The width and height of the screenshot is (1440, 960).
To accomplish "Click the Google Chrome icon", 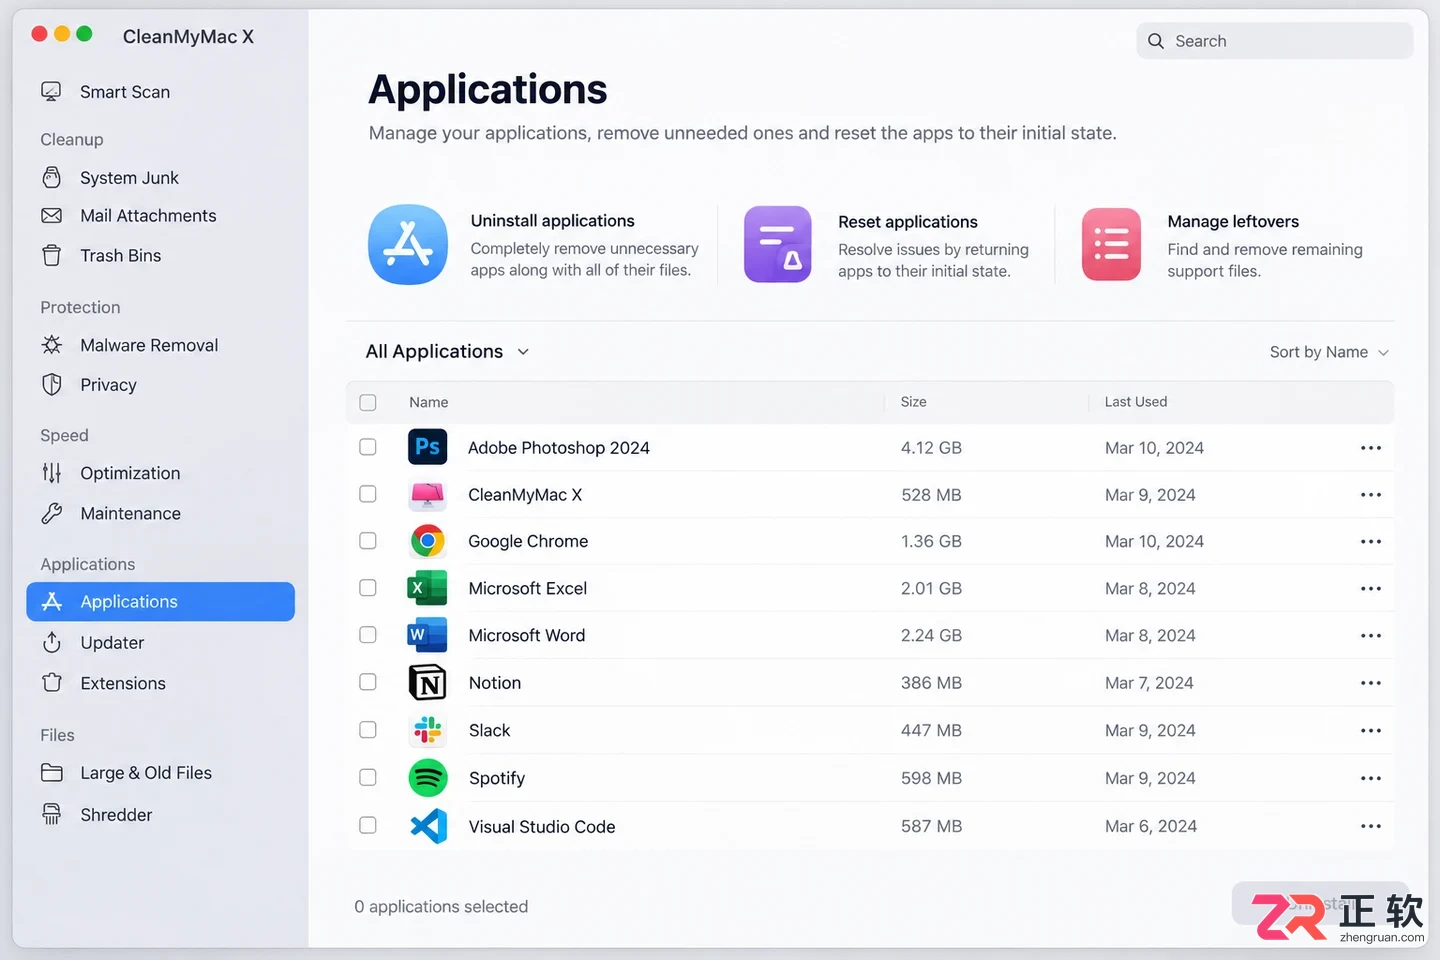I will pos(427,541).
